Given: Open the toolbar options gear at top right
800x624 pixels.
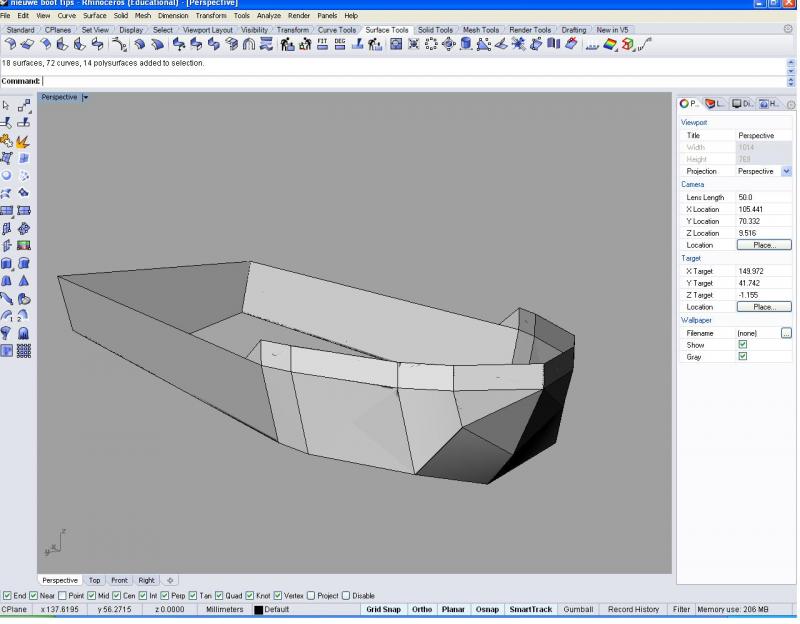Looking at the screenshot, I should click(x=788, y=29).
